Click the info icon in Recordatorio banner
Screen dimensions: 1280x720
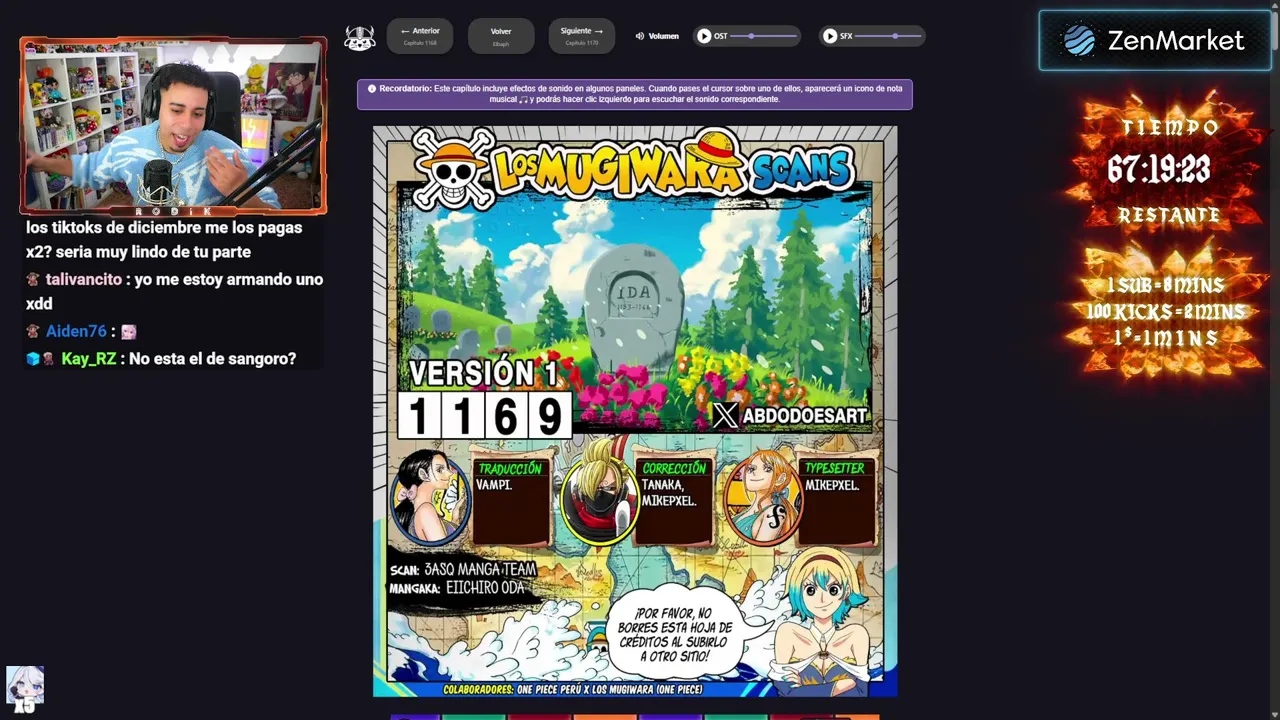(x=372, y=88)
